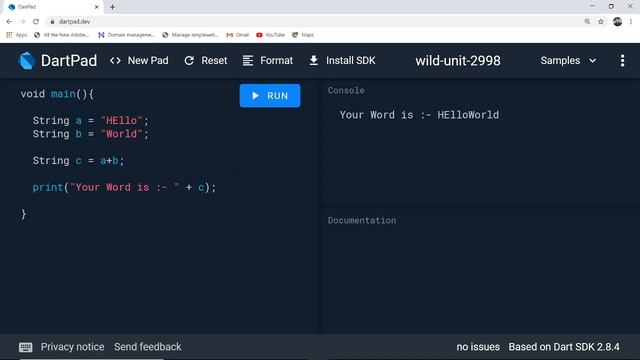Click the Format button label
Image resolution: width=640 pixels, height=360 pixels.
[276, 60]
